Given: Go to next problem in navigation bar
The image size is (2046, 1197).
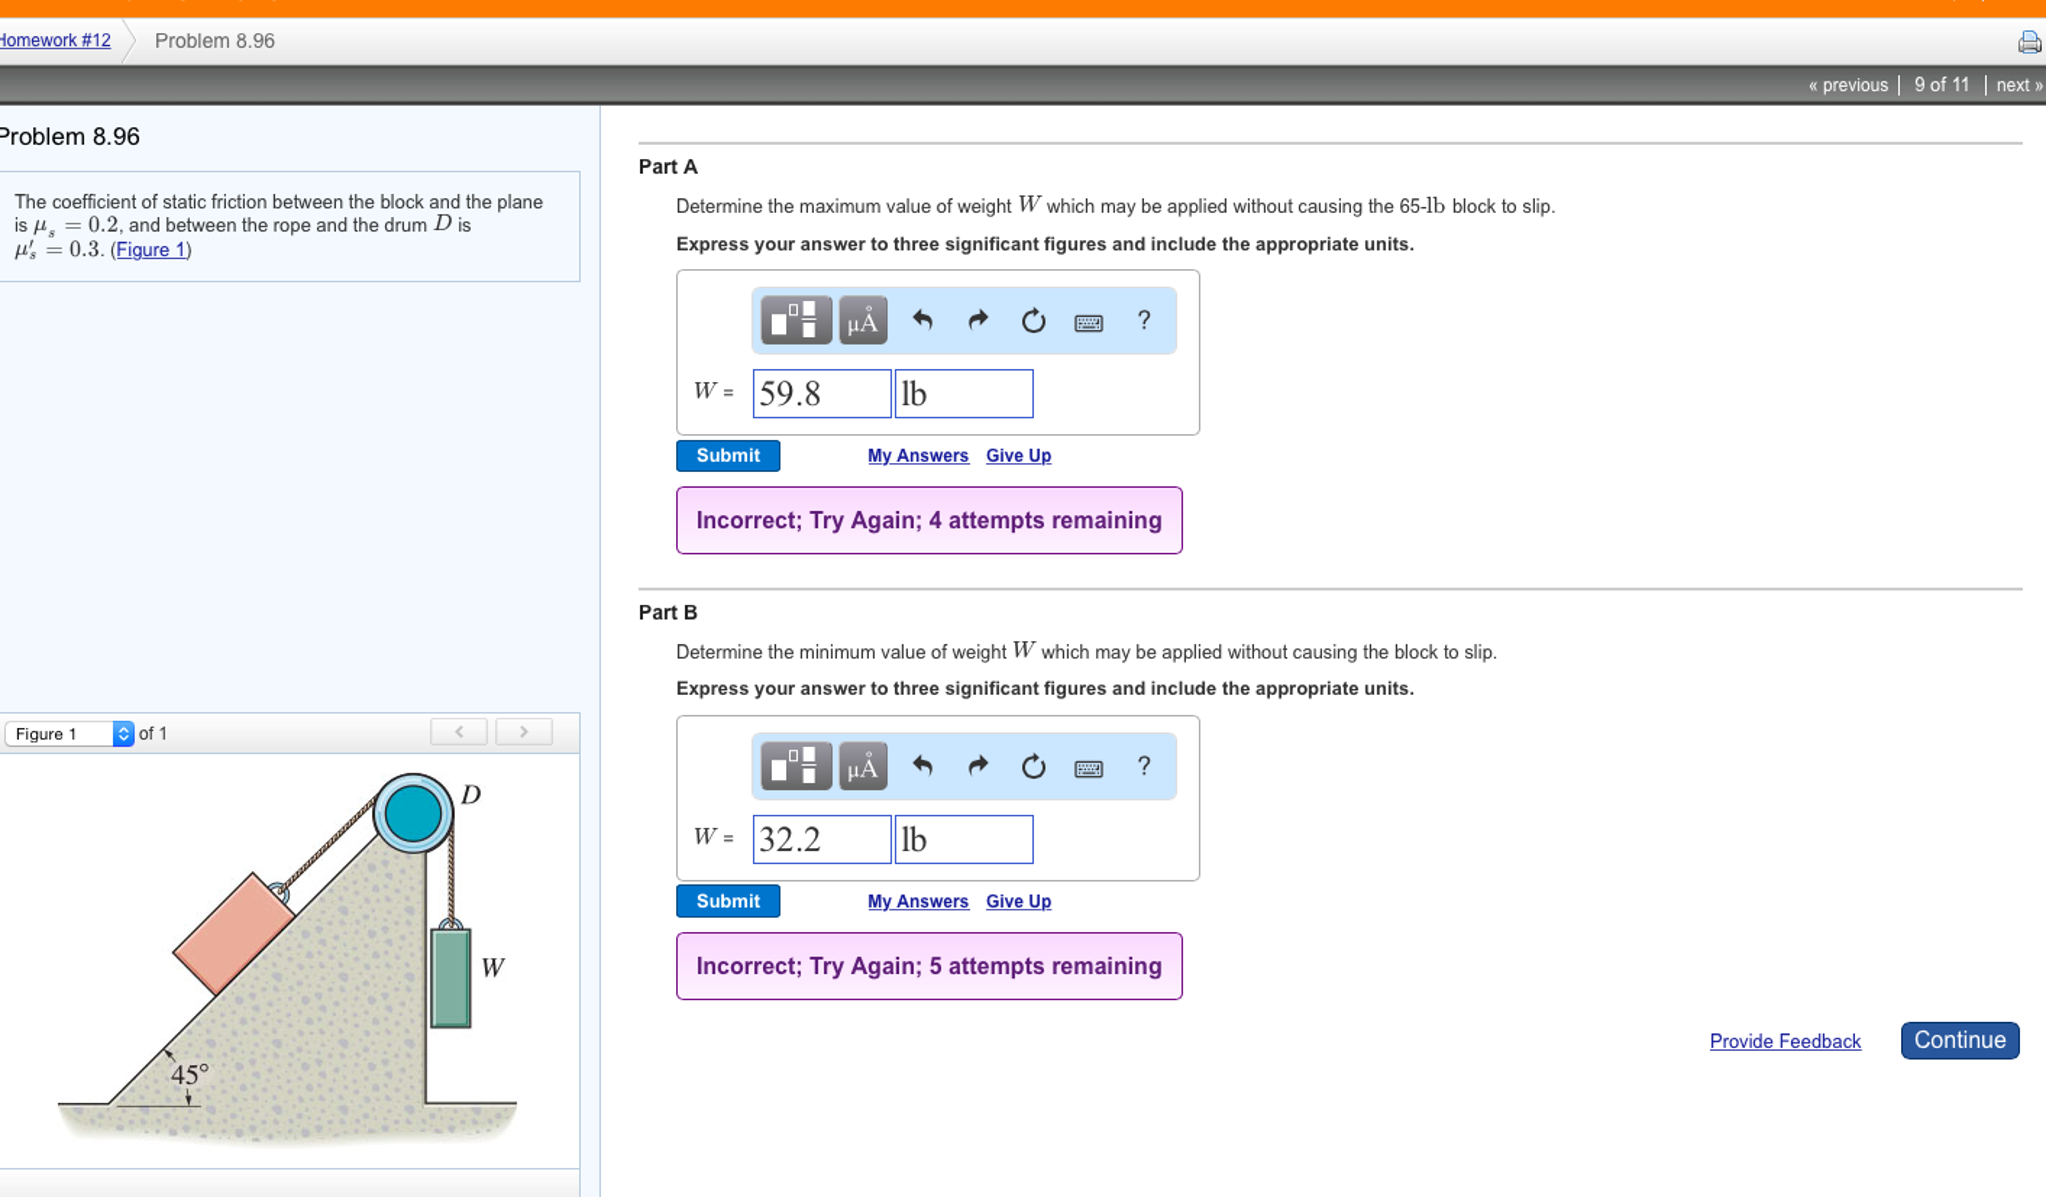Looking at the screenshot, I should pyautogui.click(x=2018, y=85).
